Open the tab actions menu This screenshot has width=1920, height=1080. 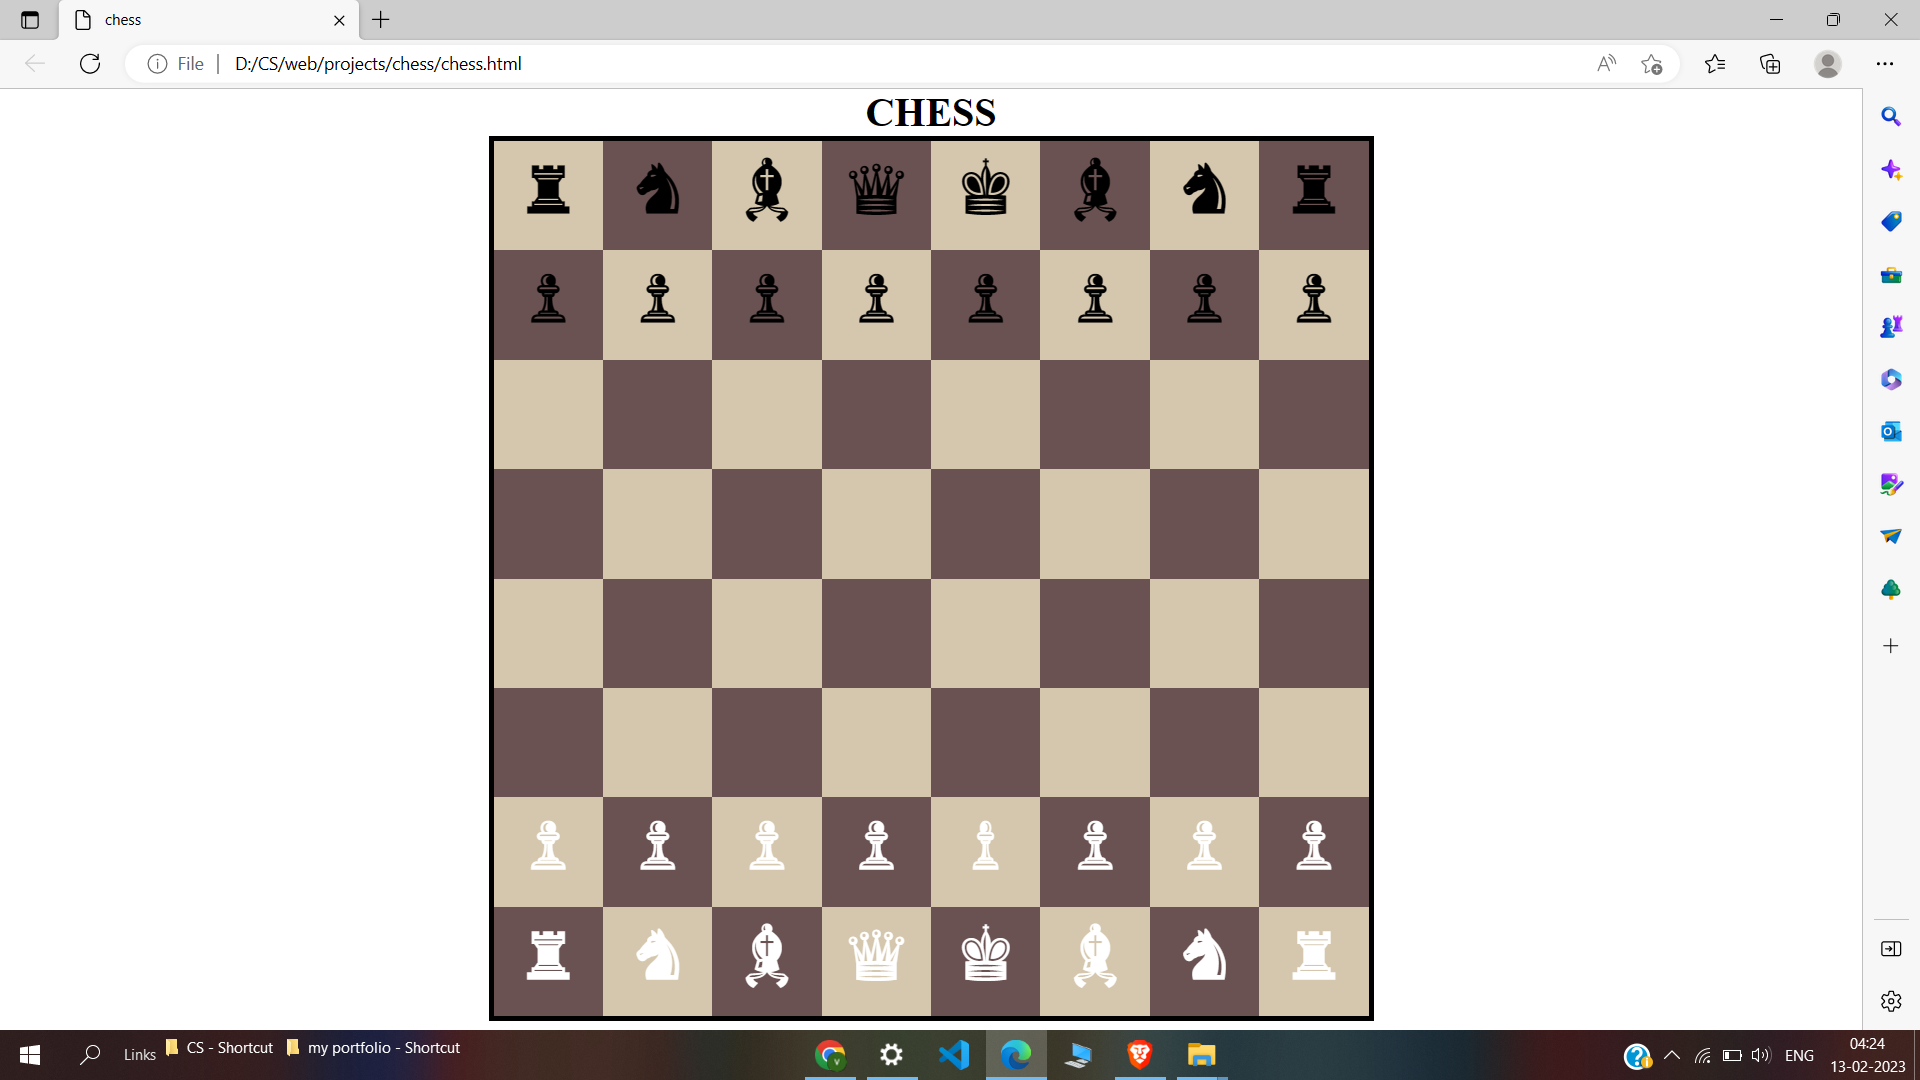point(30,20)
